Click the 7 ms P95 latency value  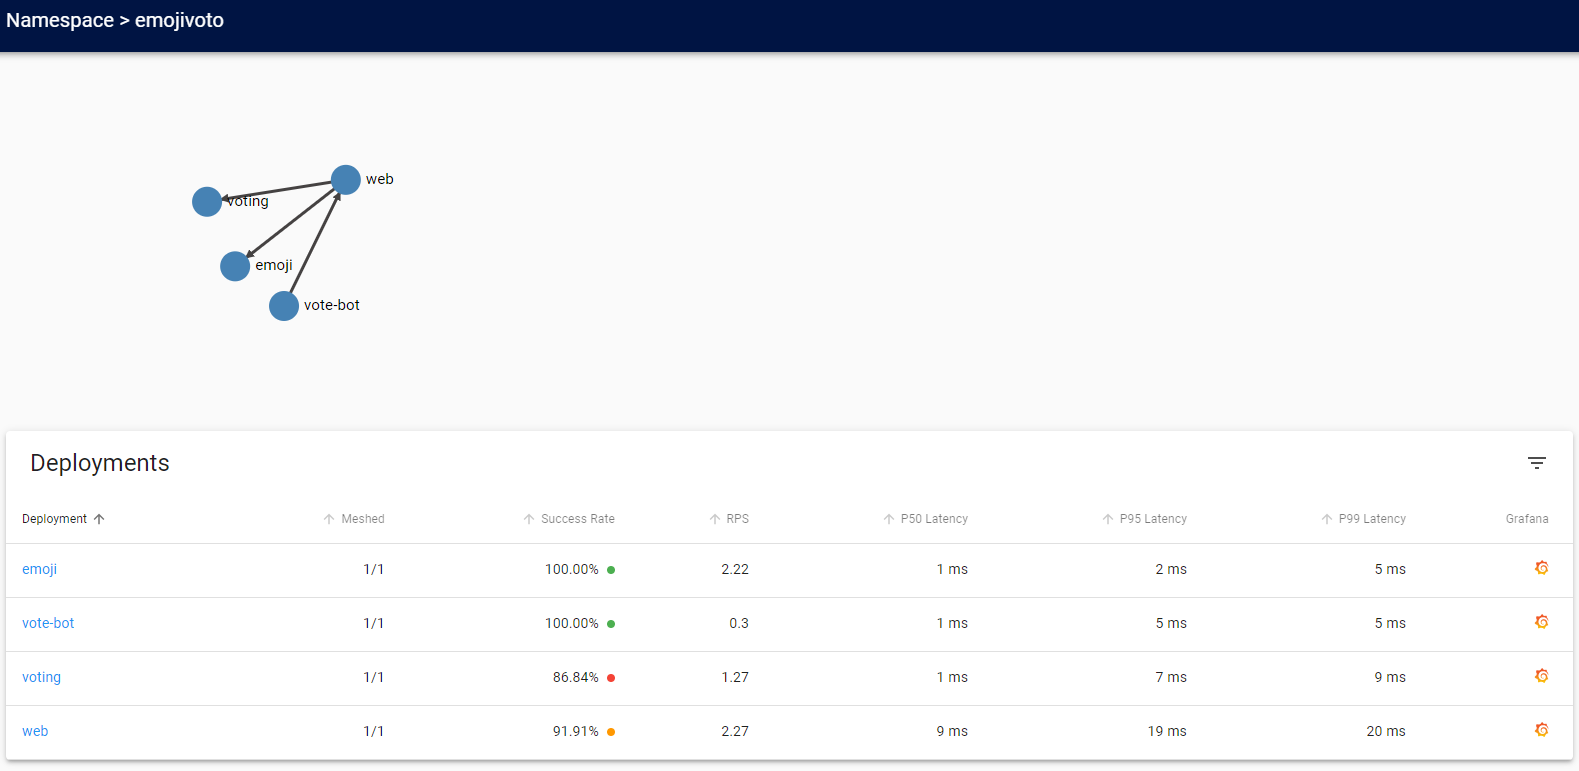pyautogui.click(x=1171, y=677)
